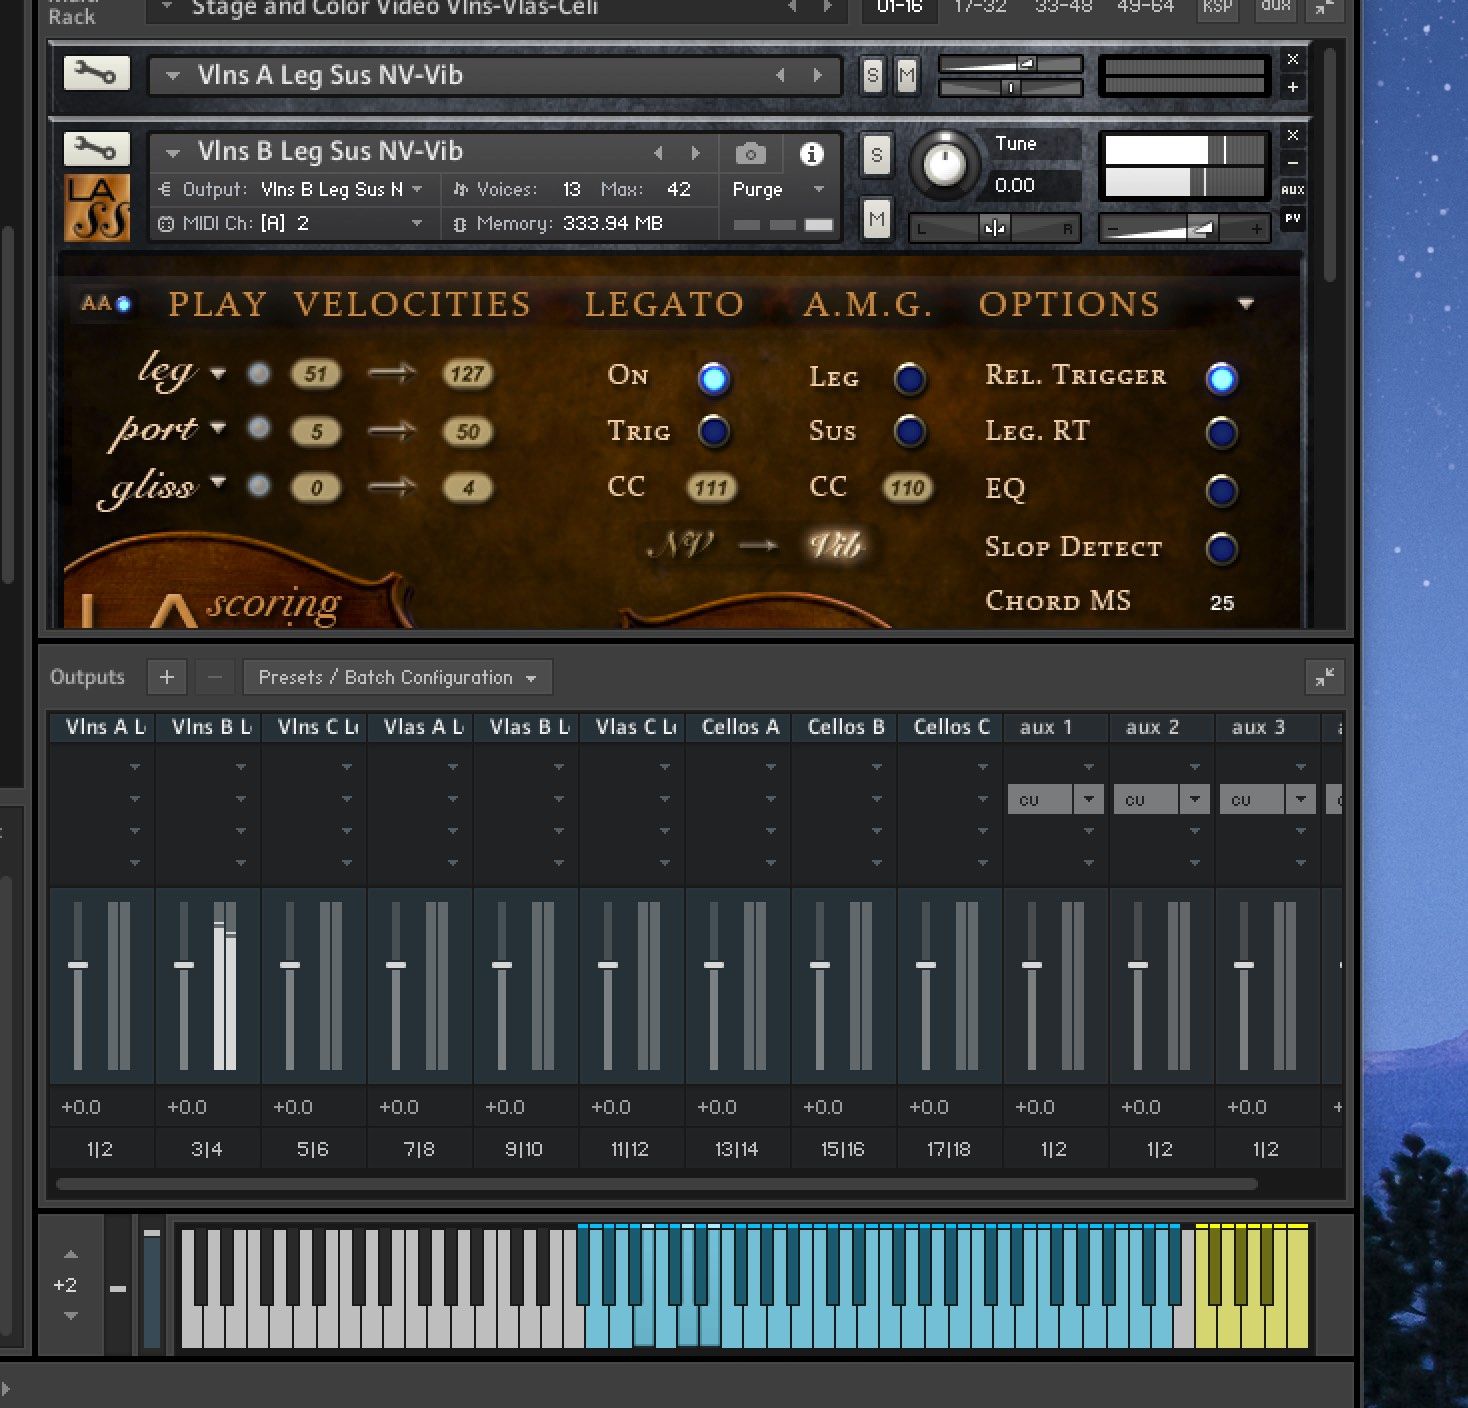Open the gliss articulation dropdown arrow
1468x1408 pixels.
pyautogui.click(x=218, y=484)
